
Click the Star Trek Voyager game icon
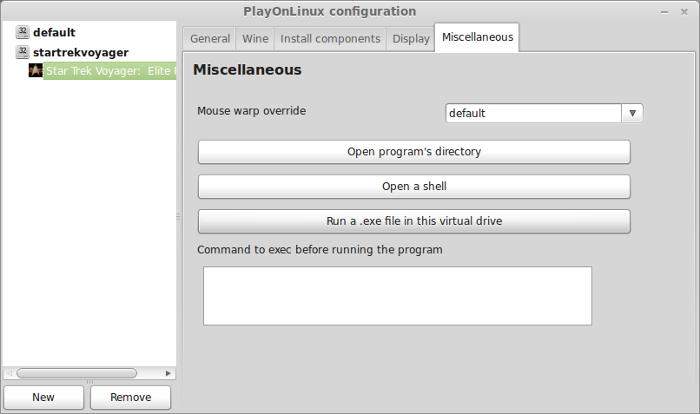pyautogui.click(x=35, y=70)
